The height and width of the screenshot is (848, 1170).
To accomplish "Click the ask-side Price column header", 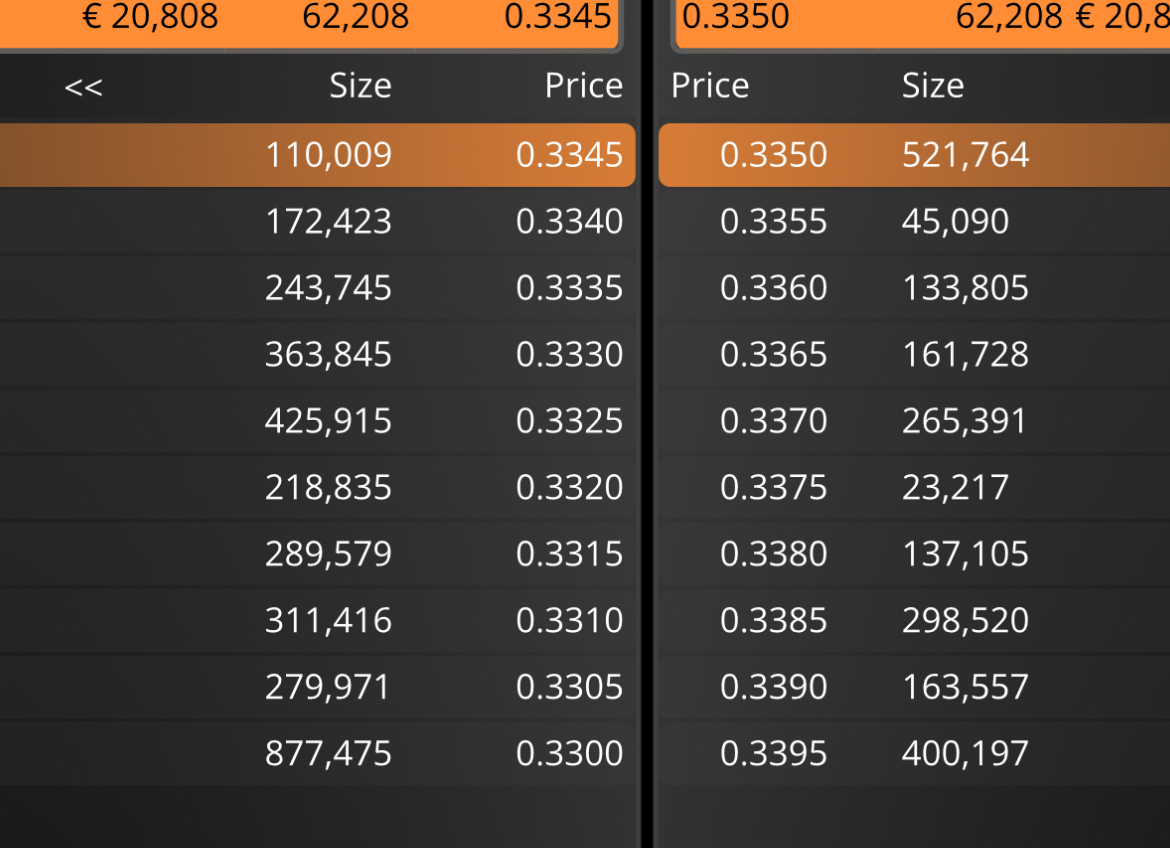I will coord(710,86).
